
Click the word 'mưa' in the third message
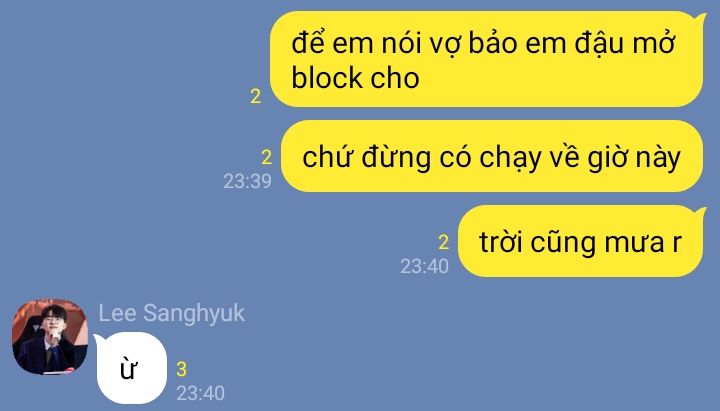coord(631,242)
